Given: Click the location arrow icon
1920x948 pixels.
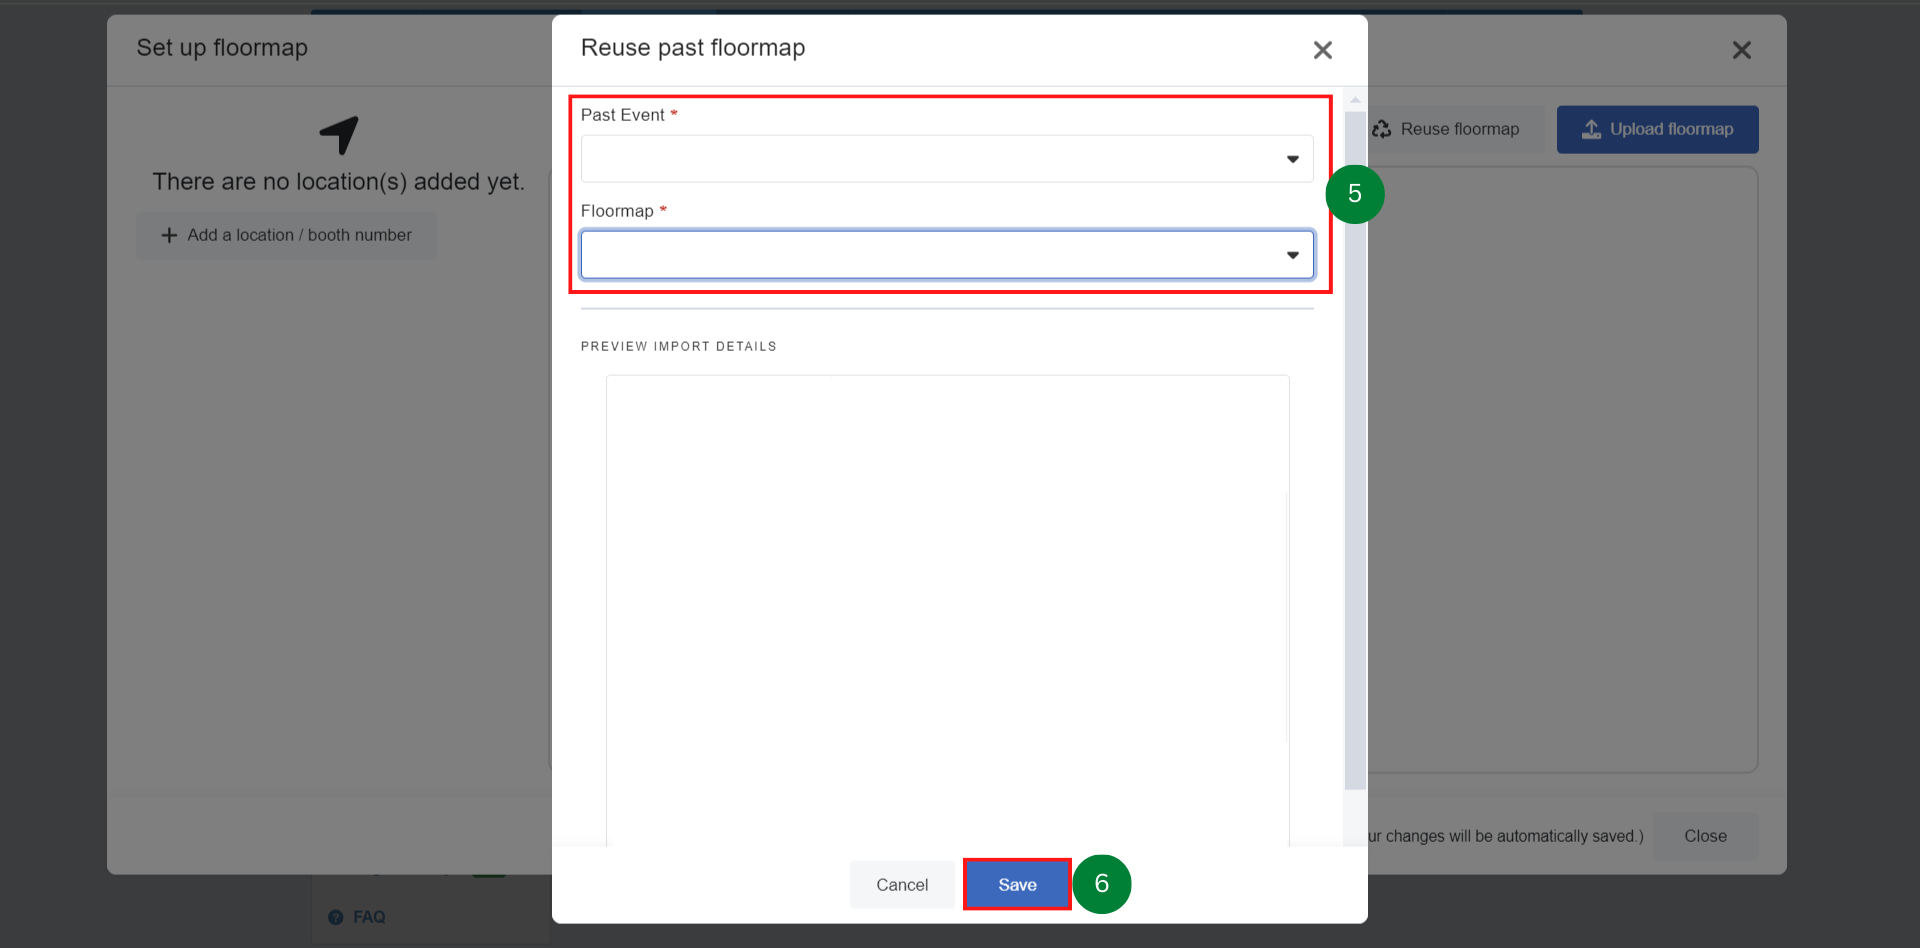Looking at the screenshot, I should coord(339,135).
